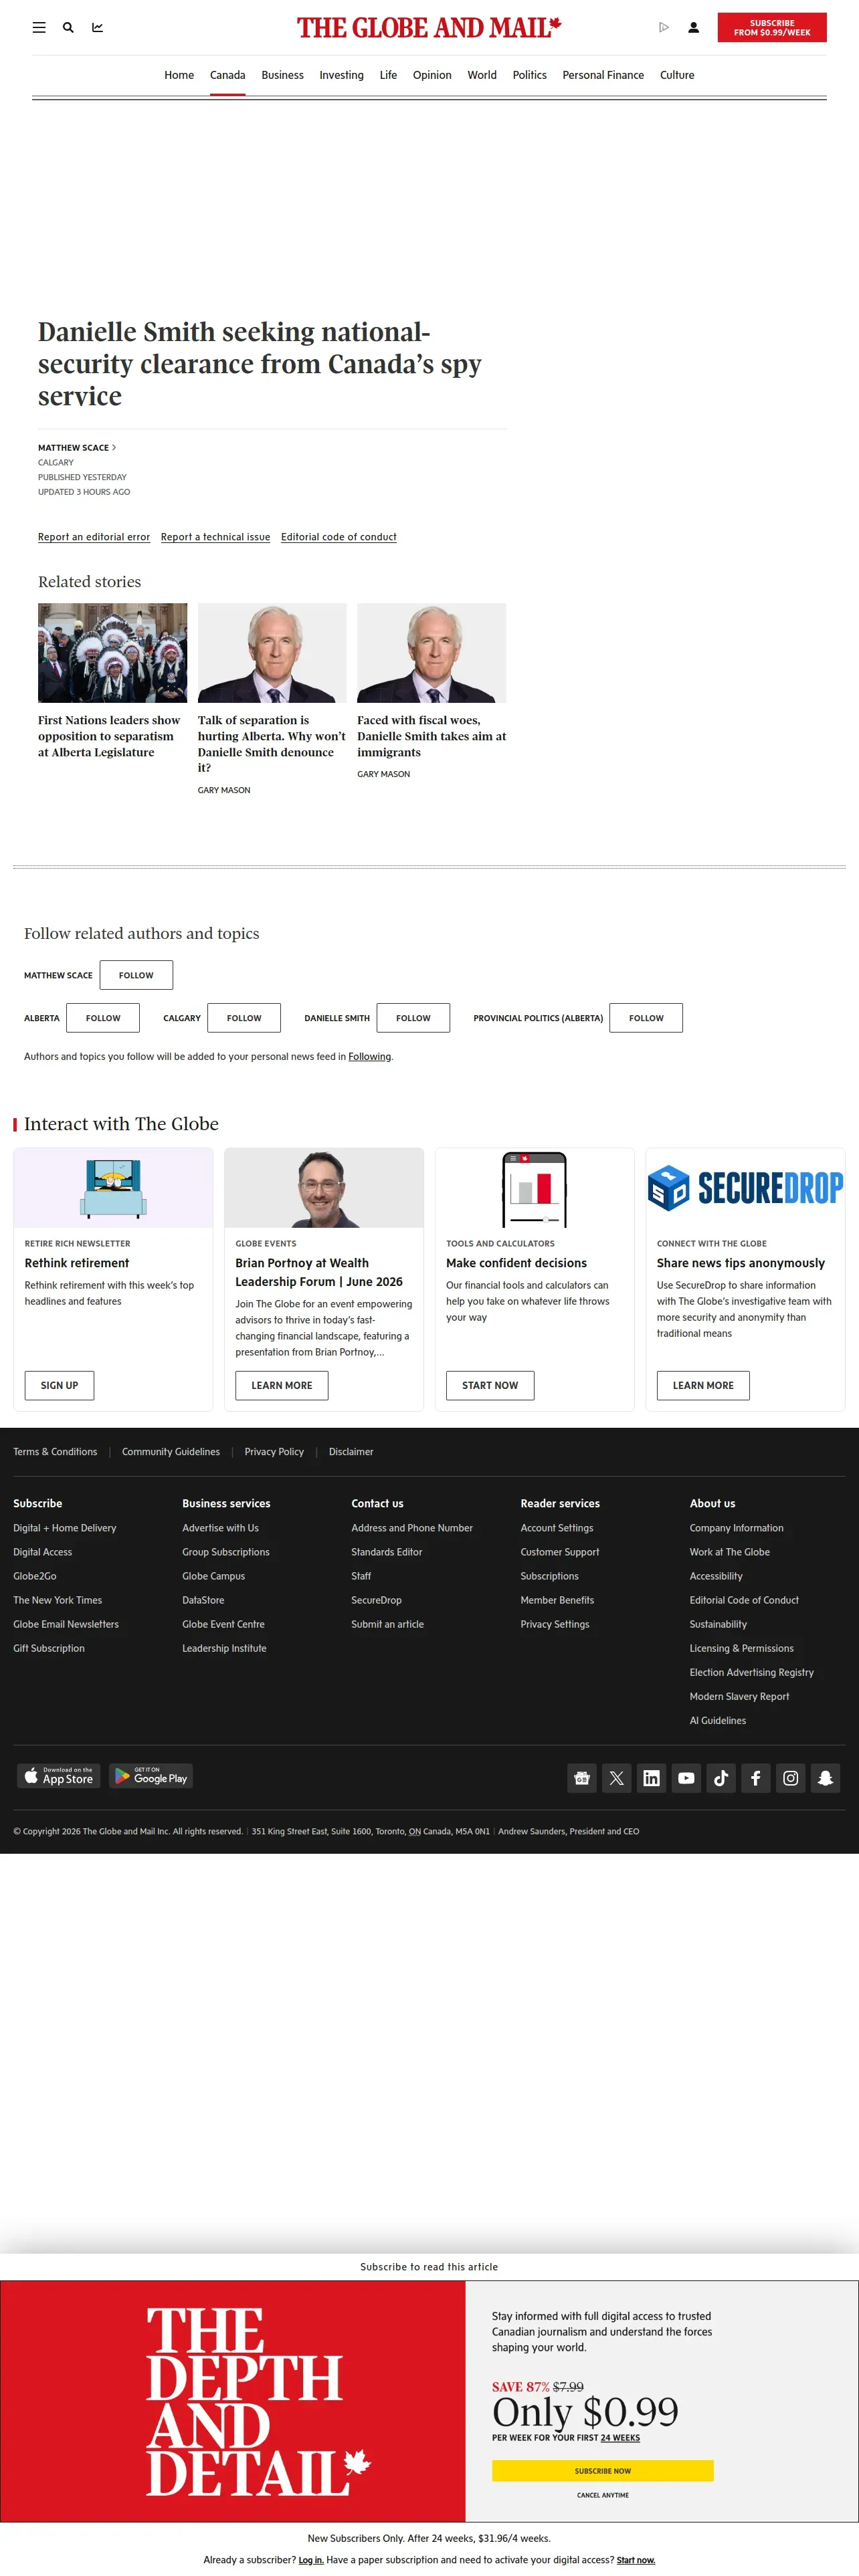Image resolution: width=859 pixels, height=2576 pixels.
Task: Click The Globe and Mail logo
Action: point(429,28)
